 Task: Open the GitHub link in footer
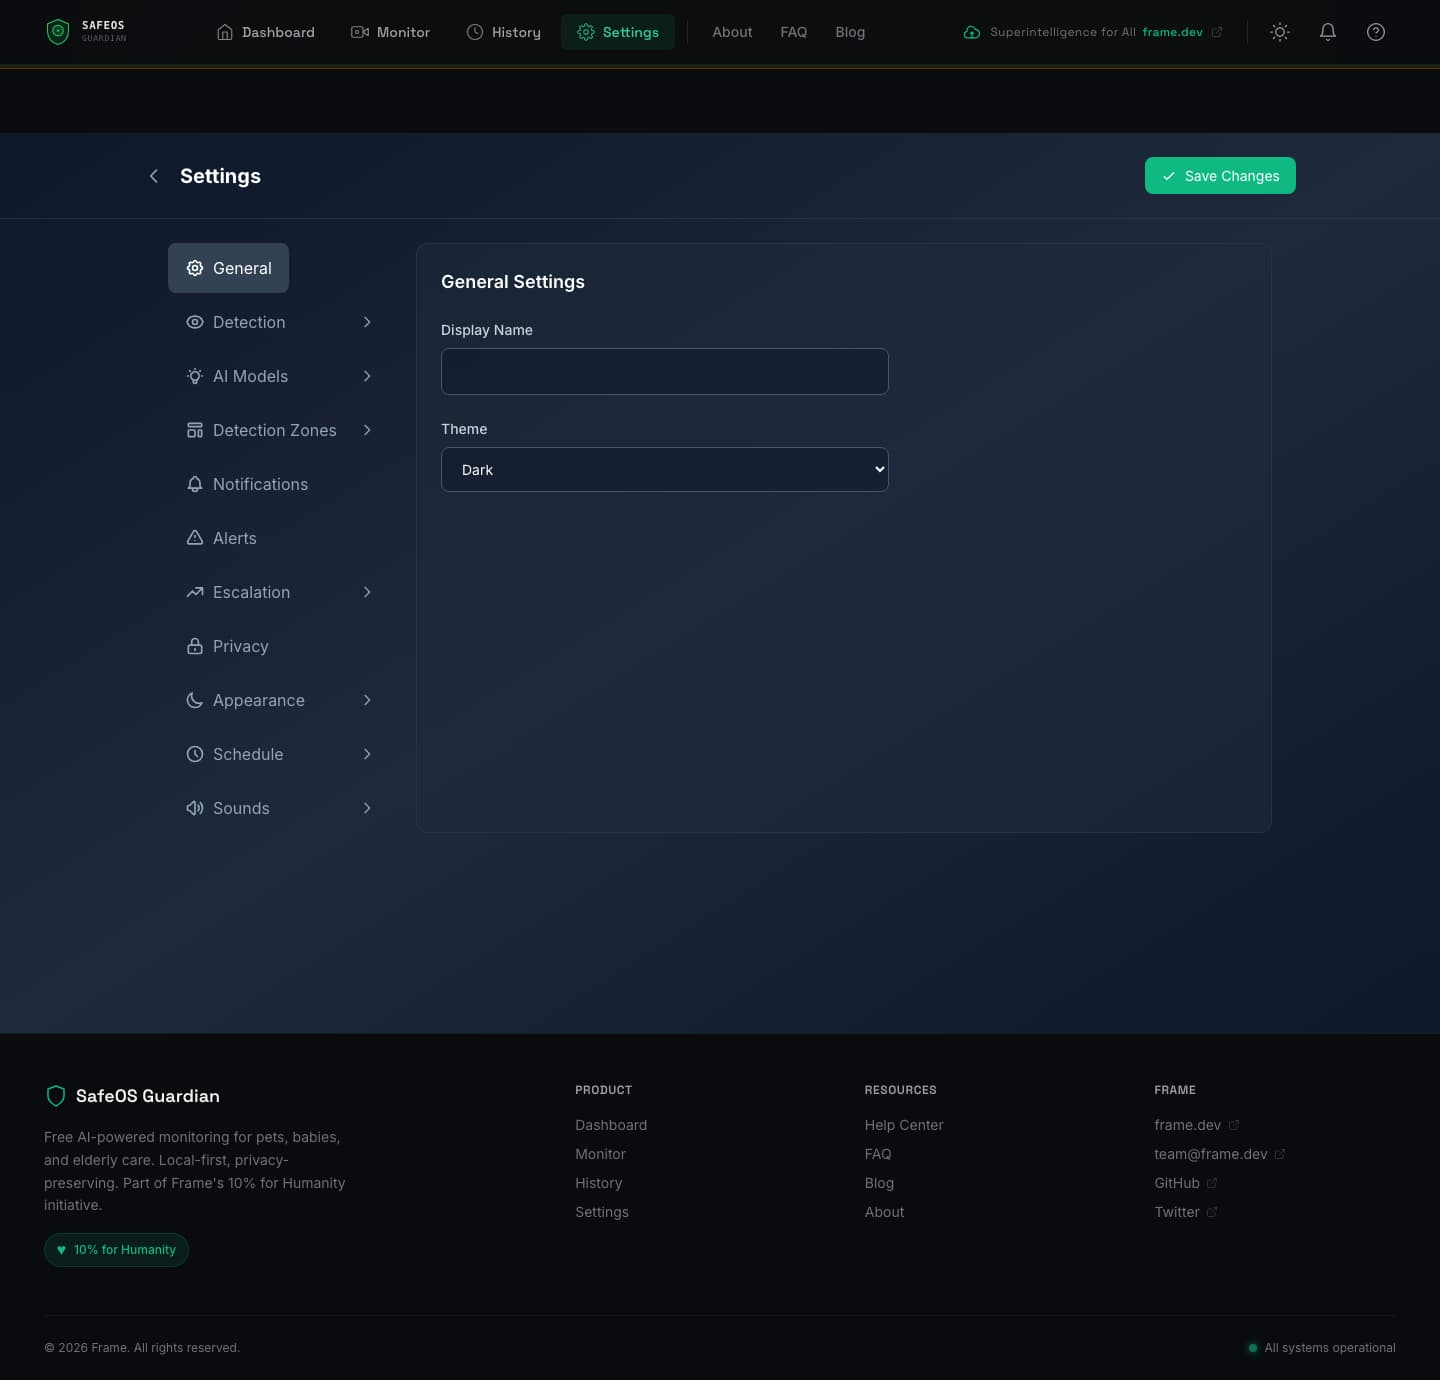click(1177, 1183)
